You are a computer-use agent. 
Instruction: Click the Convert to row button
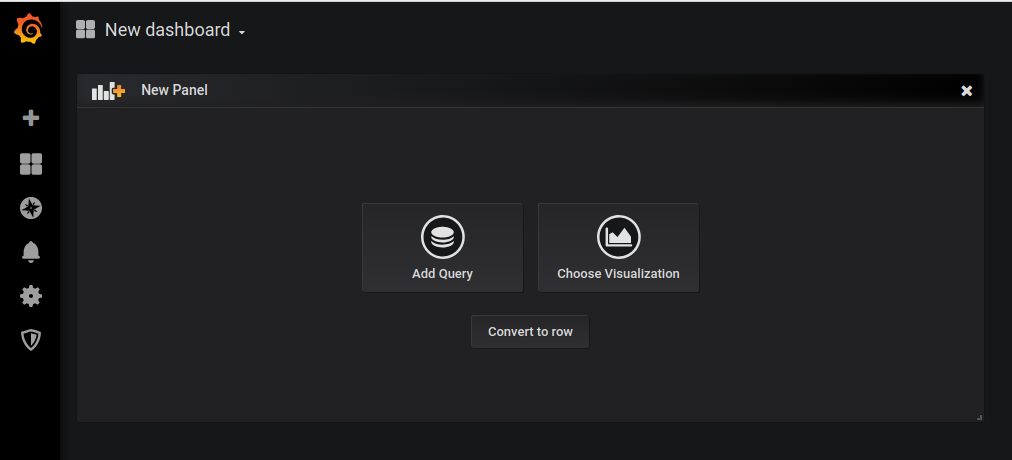click(x=530, y=332)
